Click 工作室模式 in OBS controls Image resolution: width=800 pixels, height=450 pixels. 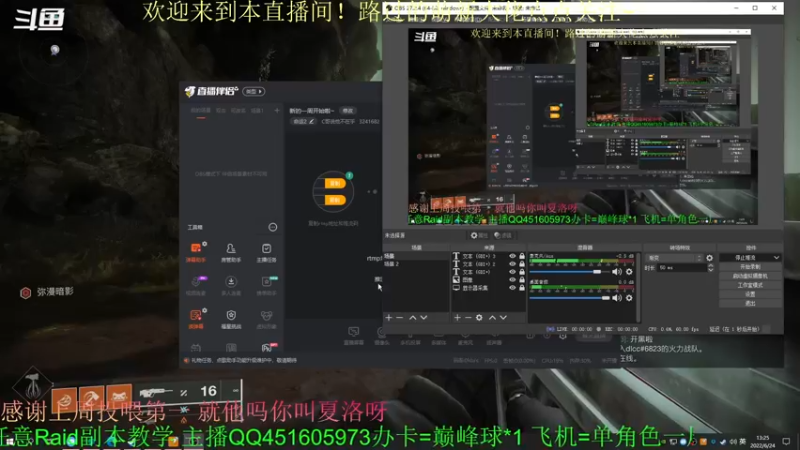tap(750, 285)
